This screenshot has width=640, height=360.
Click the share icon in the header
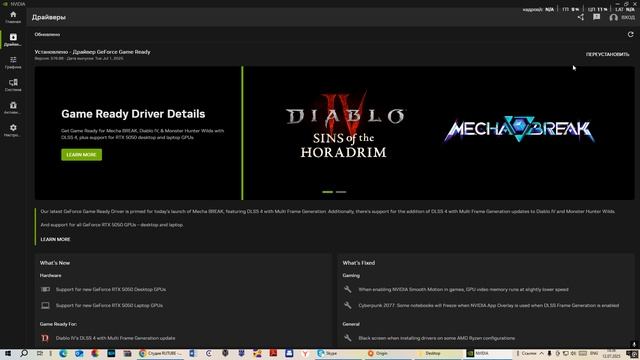click(580, 17)
